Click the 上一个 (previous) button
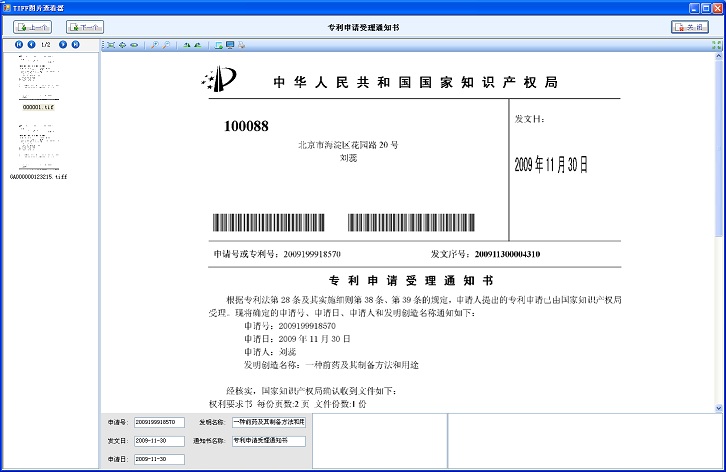726x472 pixels. coord(32,27)
